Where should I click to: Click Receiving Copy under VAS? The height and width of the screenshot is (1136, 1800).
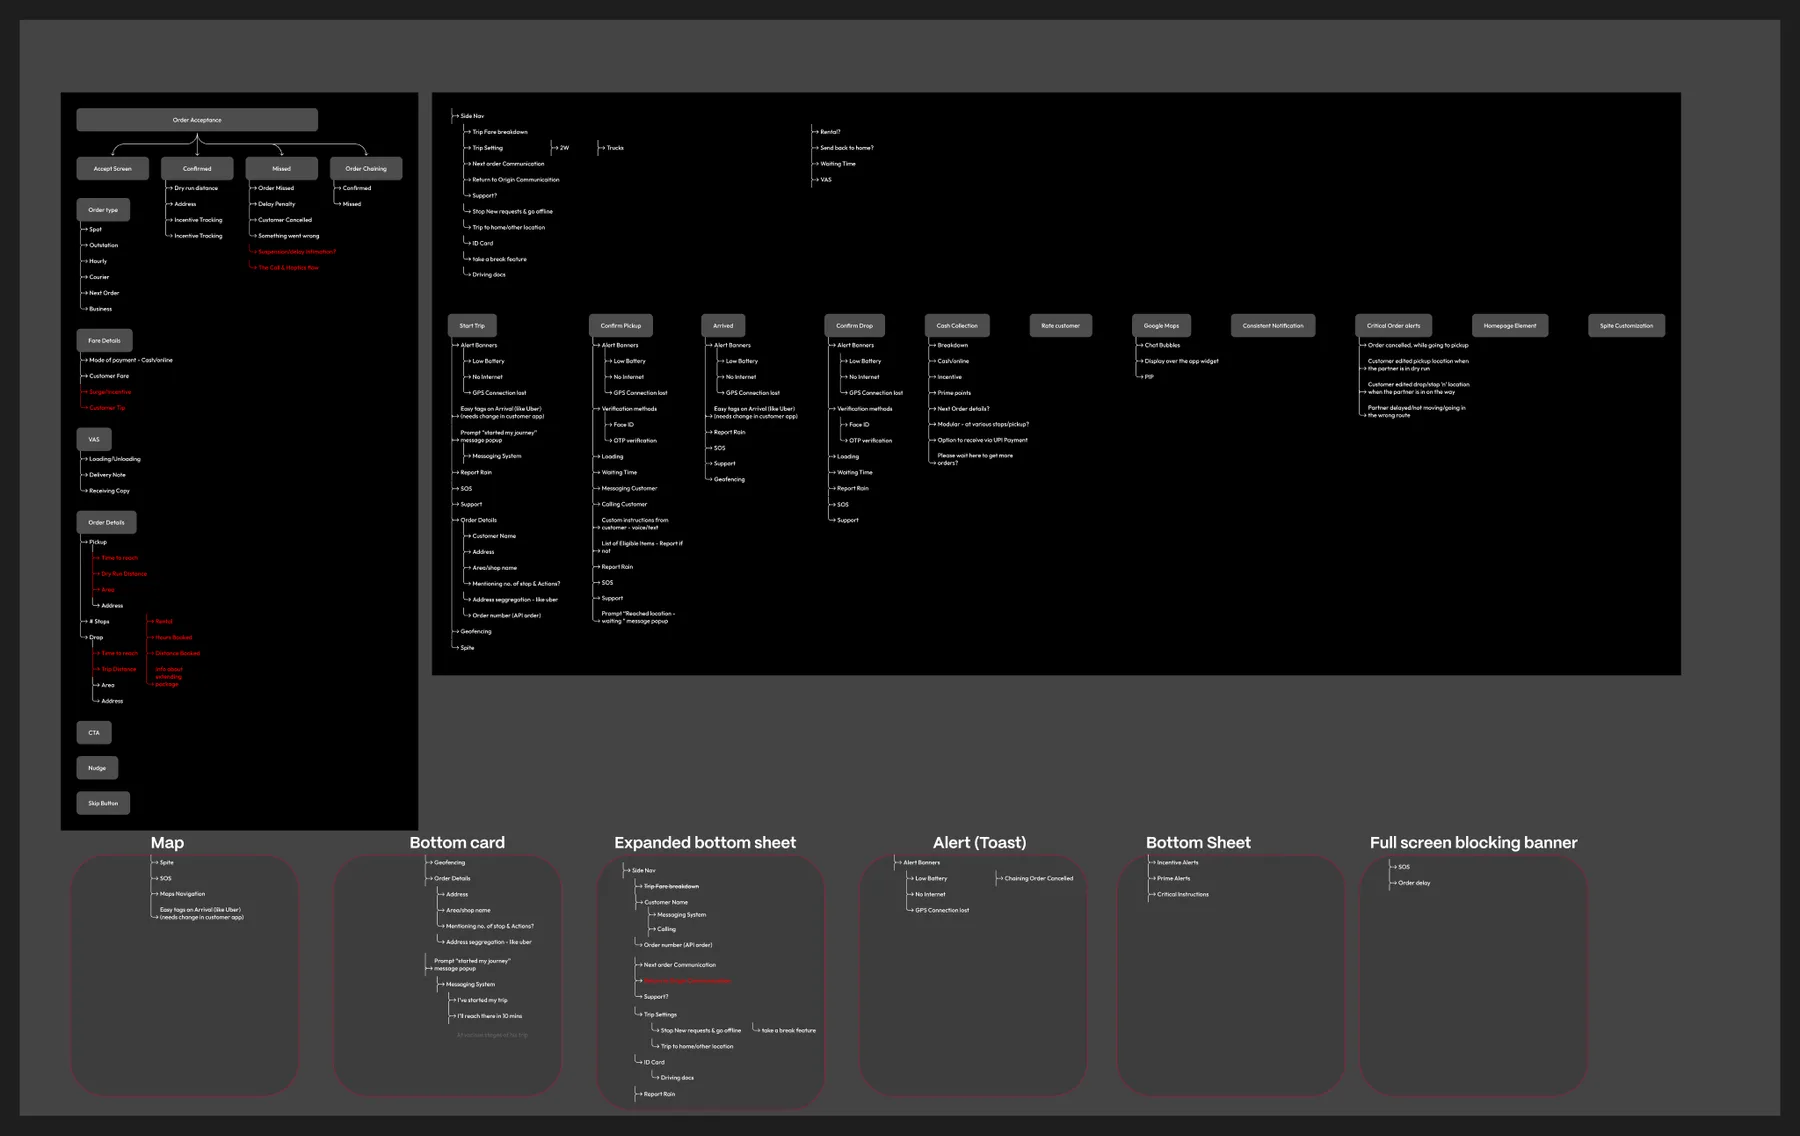point(109,491)
